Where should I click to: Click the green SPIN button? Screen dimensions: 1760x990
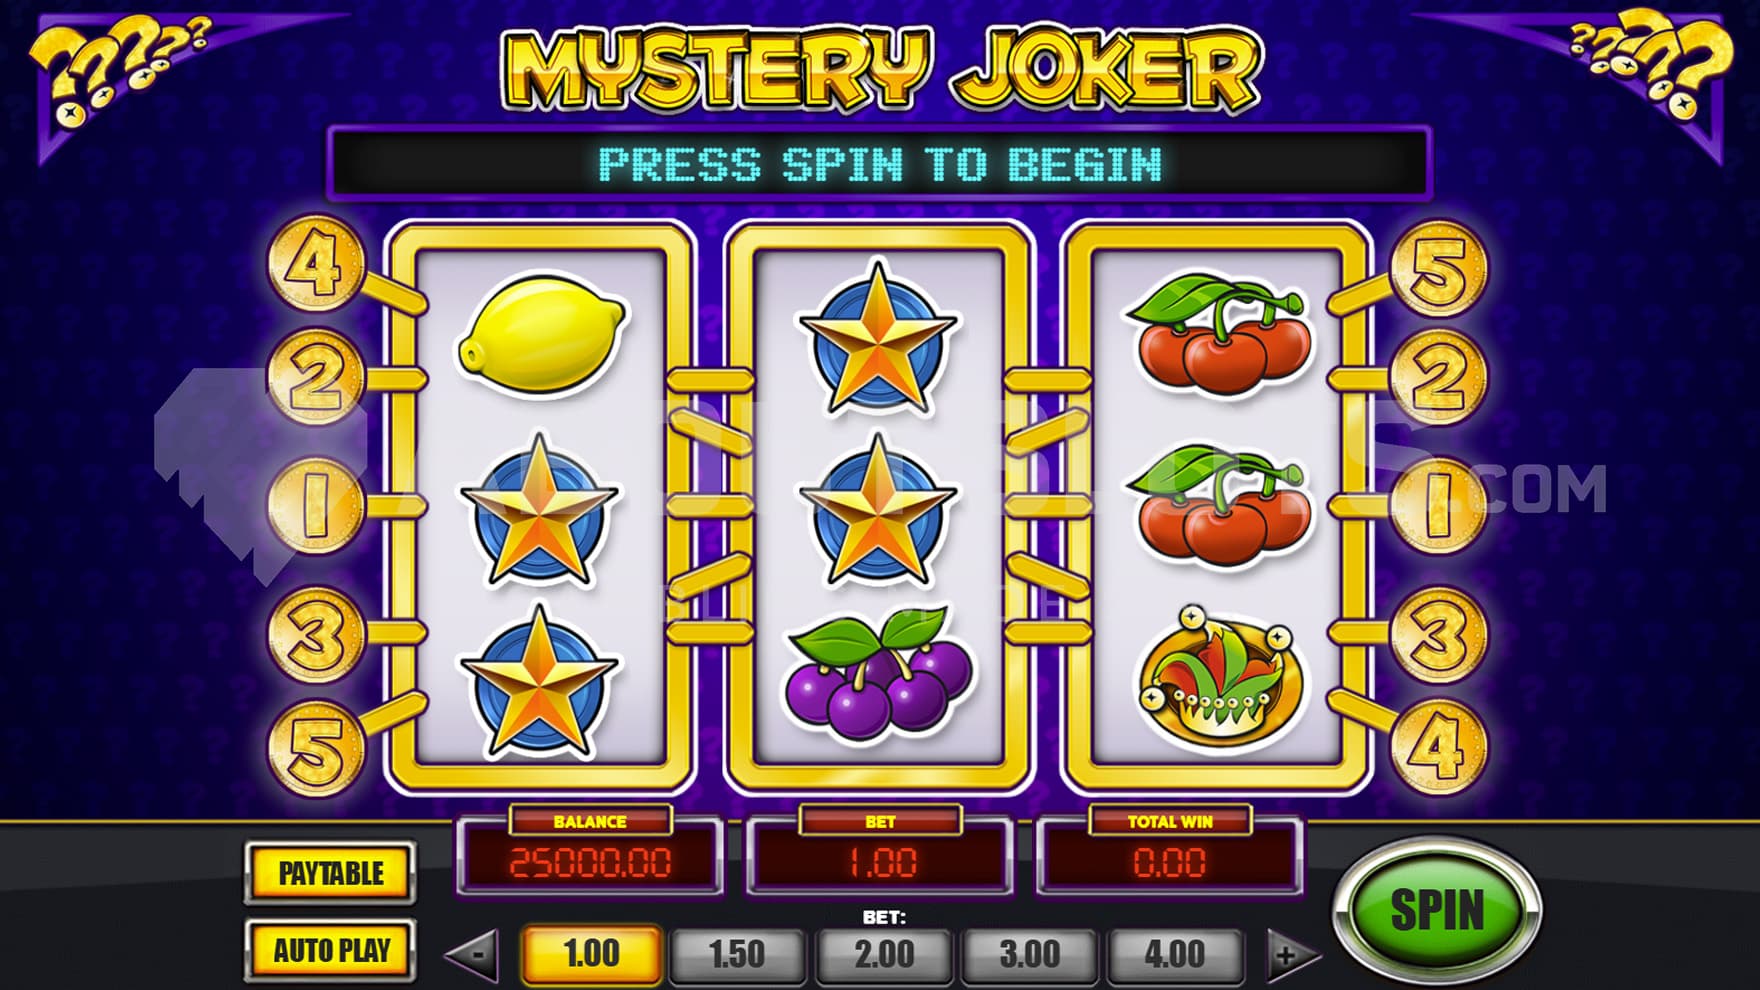point(1437,910)
